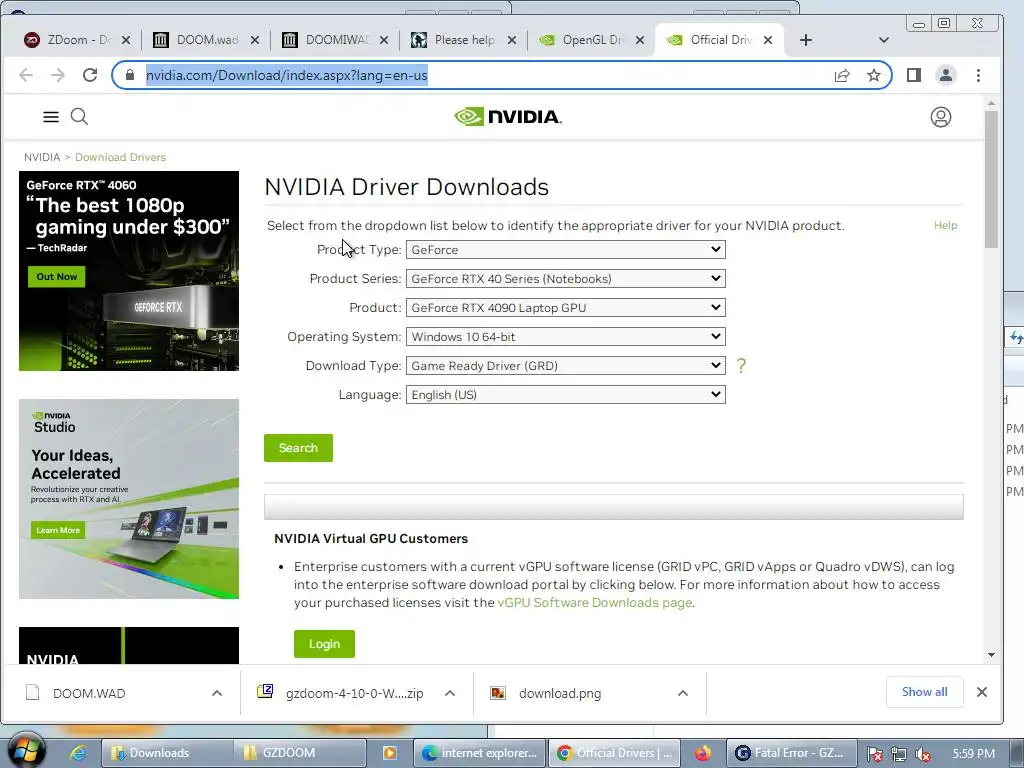Open Chrome profile avatar
This screenshot has width=1024, height=768.
[946, 75]
